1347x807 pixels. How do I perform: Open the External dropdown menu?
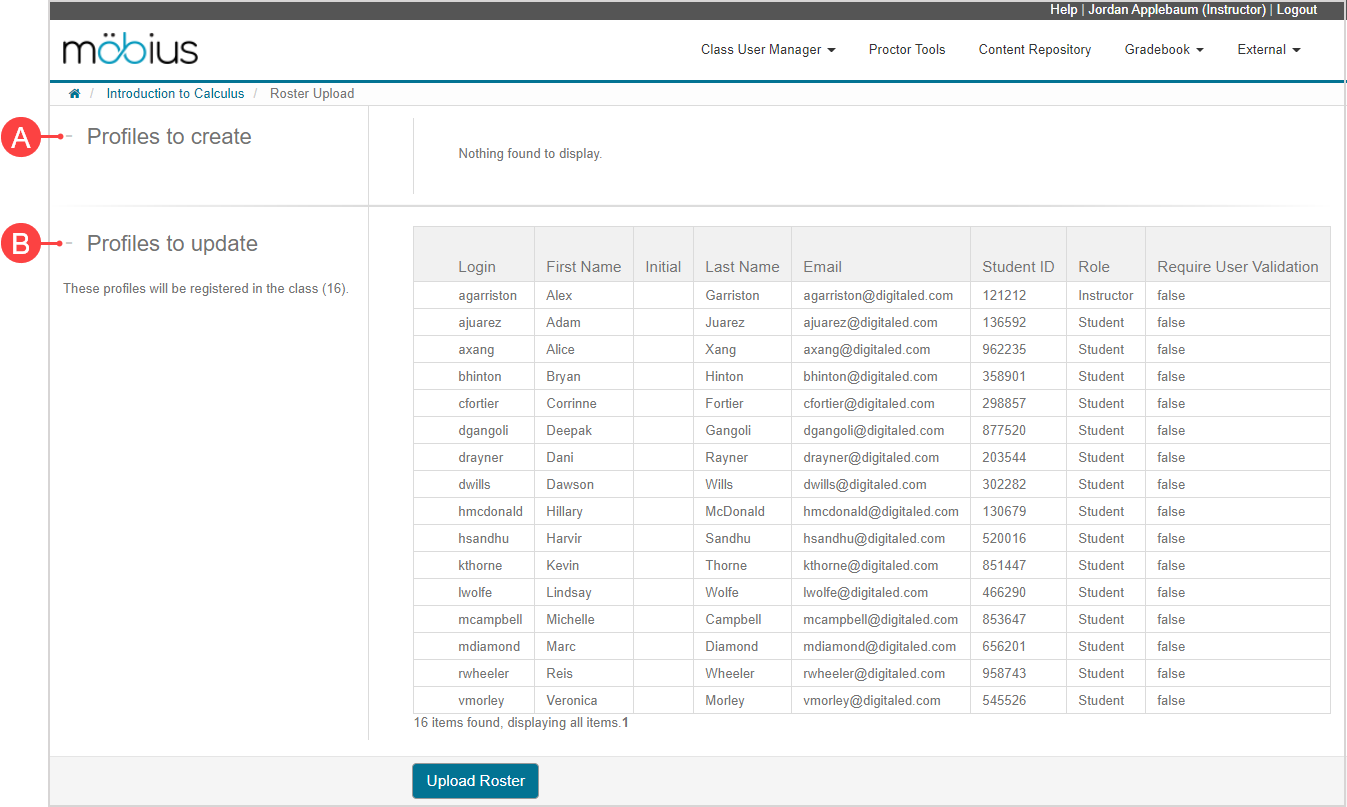click(x=1268, y=50)
